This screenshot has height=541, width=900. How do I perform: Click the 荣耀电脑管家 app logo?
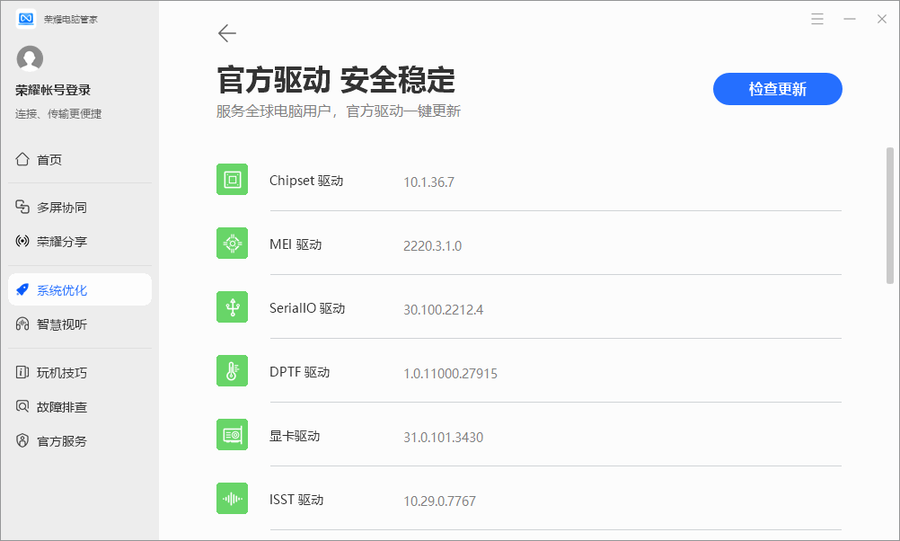(26, 18)
